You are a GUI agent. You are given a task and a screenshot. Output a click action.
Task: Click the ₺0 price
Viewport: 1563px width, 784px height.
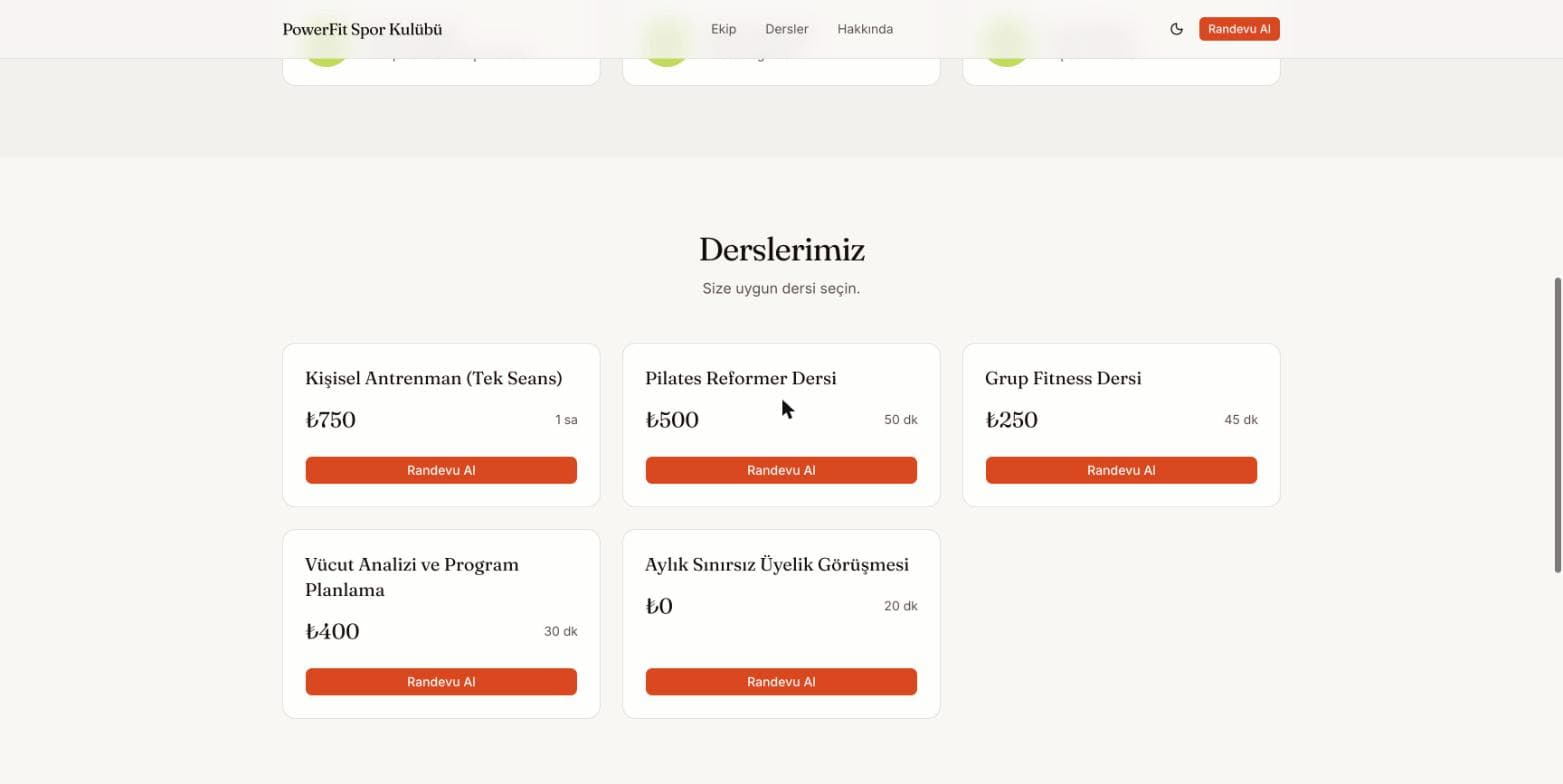click(x=659, y=606)
